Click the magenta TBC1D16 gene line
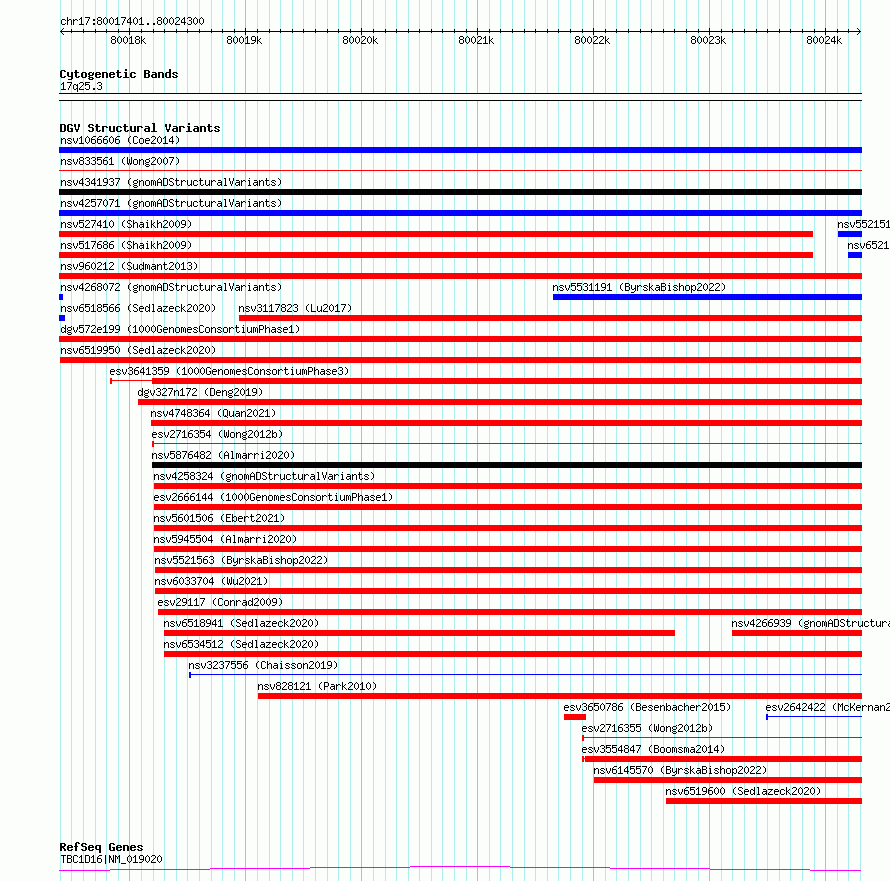The width and height of the screenshot is (890, 881). pyautogui.click(x=460, y=869)
